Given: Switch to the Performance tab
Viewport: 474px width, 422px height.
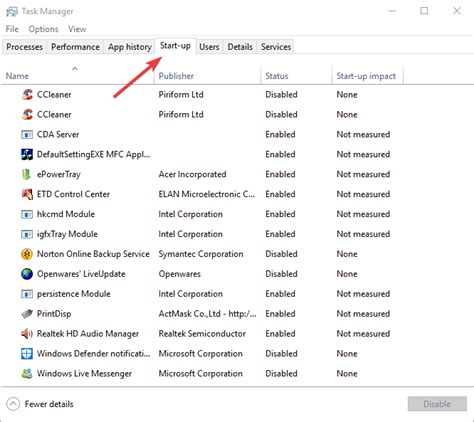Looking at the screenshot, I should tap(75, 47).
